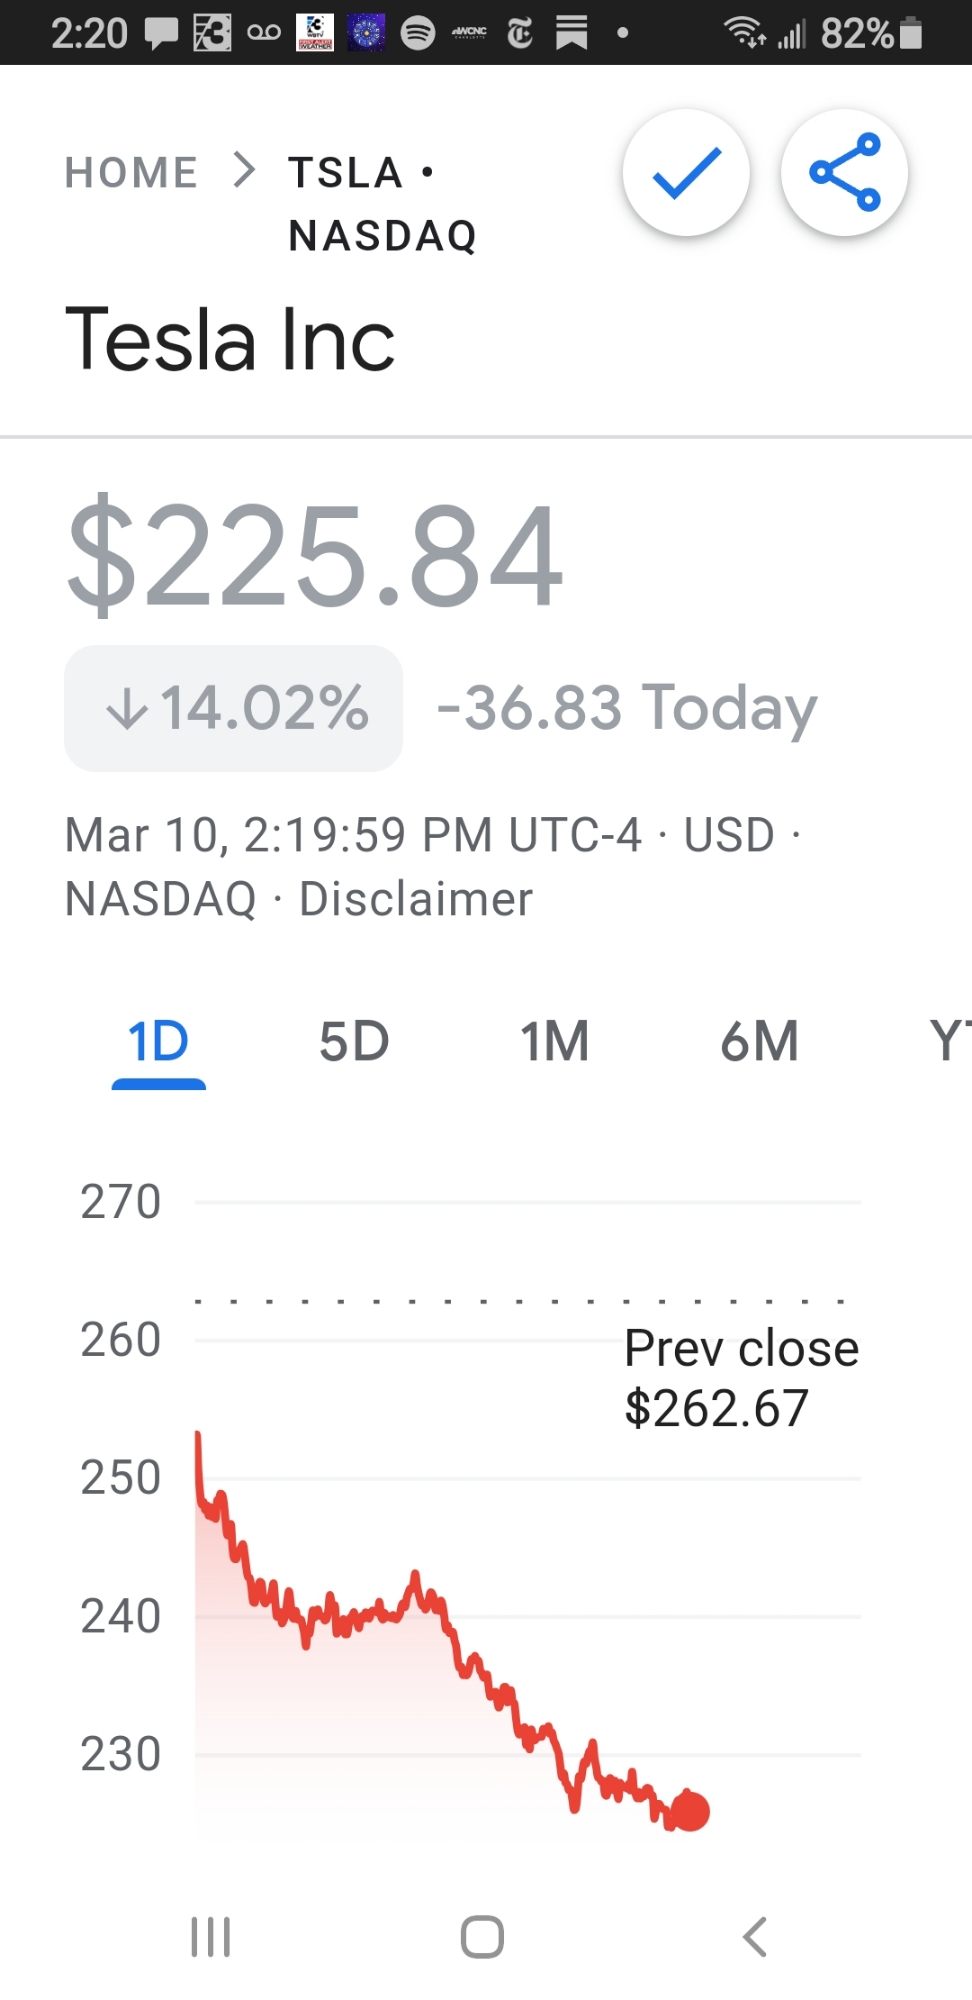Image resolution: width=972 pixels, height=2000 pixels.
Task: Tap the New York Times notification icon
Action: [520, 34]
